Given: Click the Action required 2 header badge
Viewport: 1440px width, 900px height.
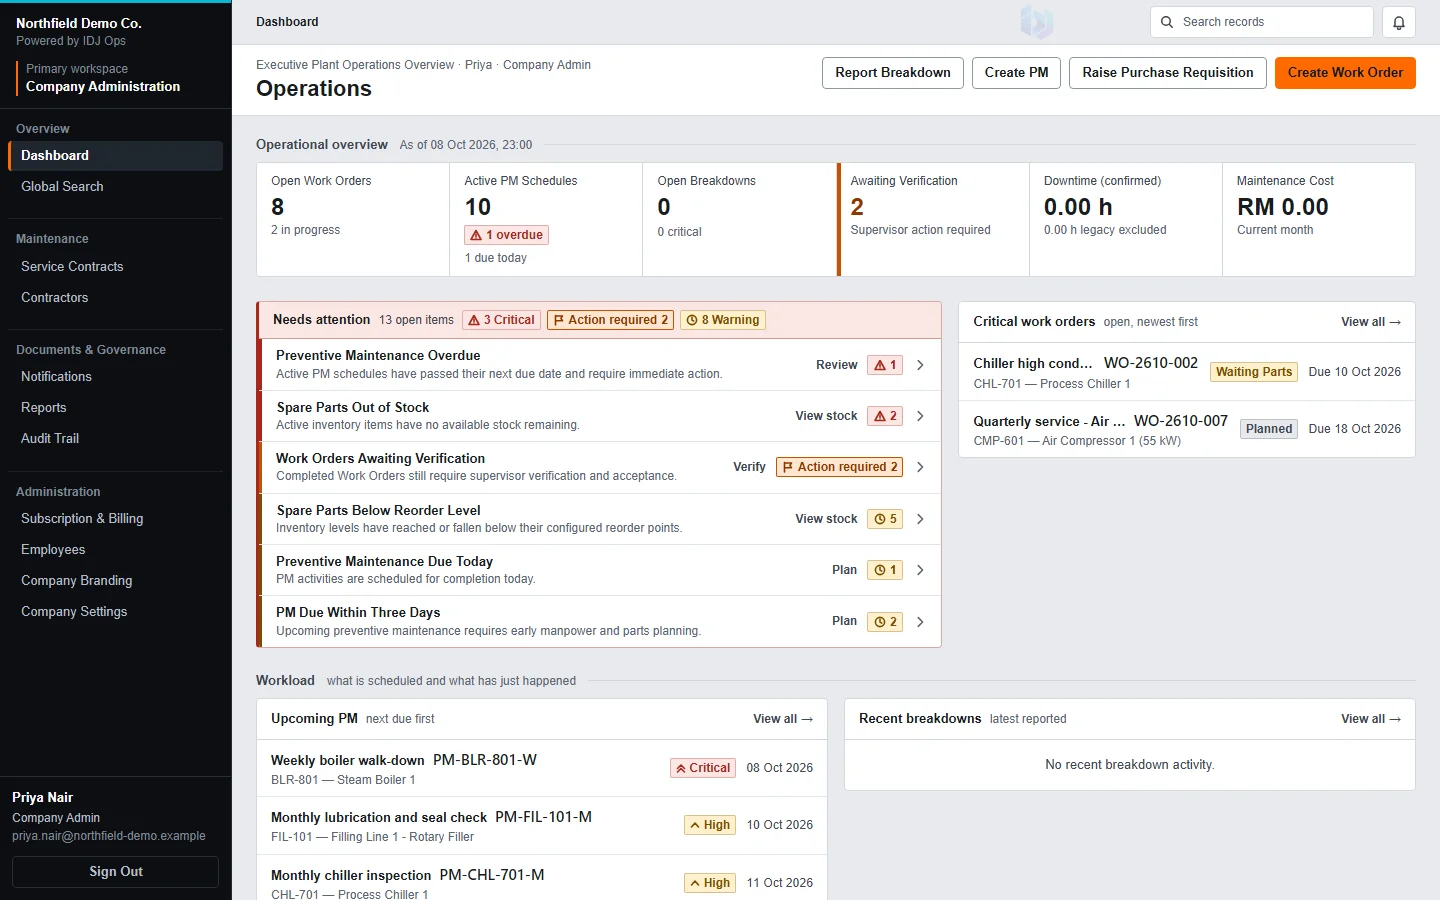Looking at the screenshot, I should 611,320.
